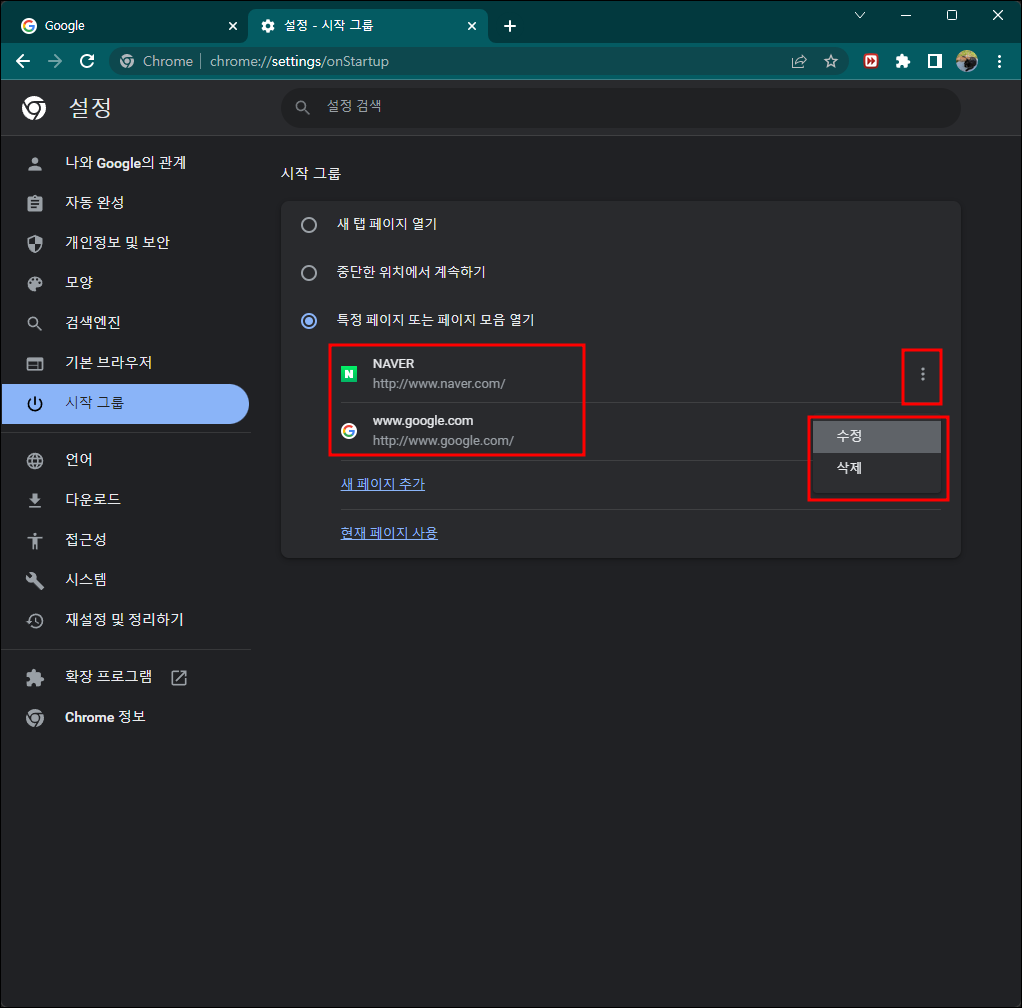Open 나와 Google의 관계 settings via the person icon
The width and height of the screenshot is (1022, 1008).
click(35, 162)
